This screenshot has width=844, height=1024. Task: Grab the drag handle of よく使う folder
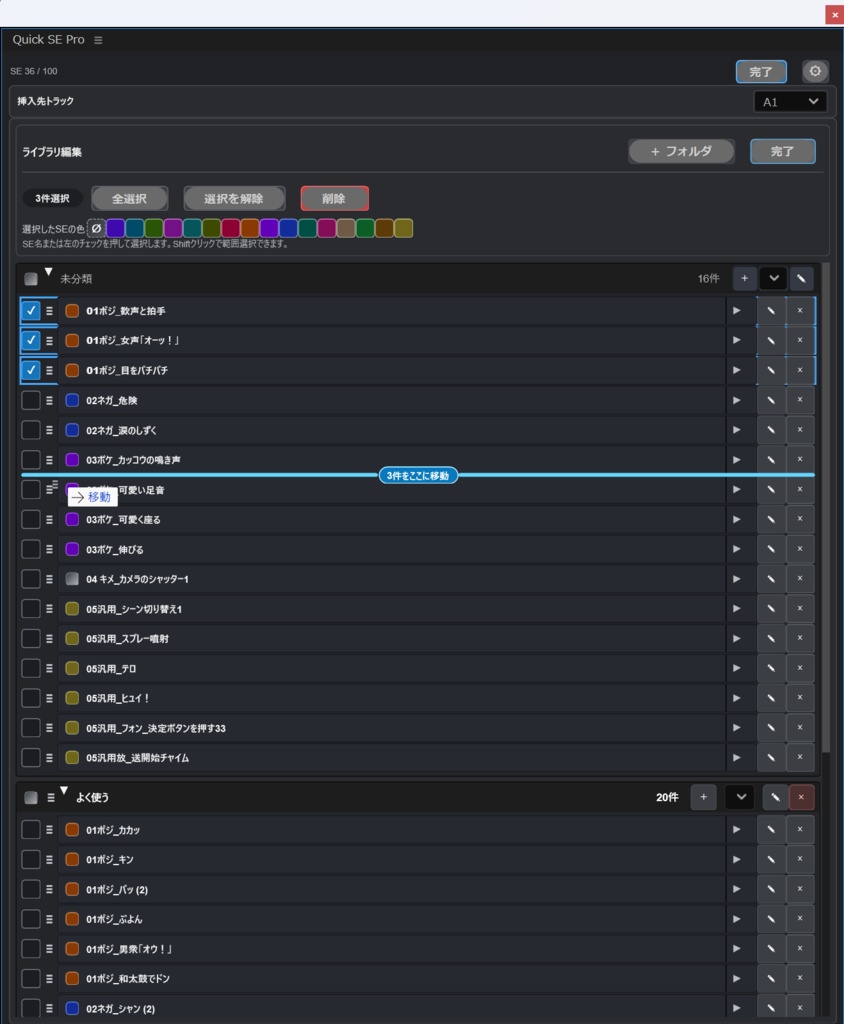pyautogui.click(x=50, y=797)
